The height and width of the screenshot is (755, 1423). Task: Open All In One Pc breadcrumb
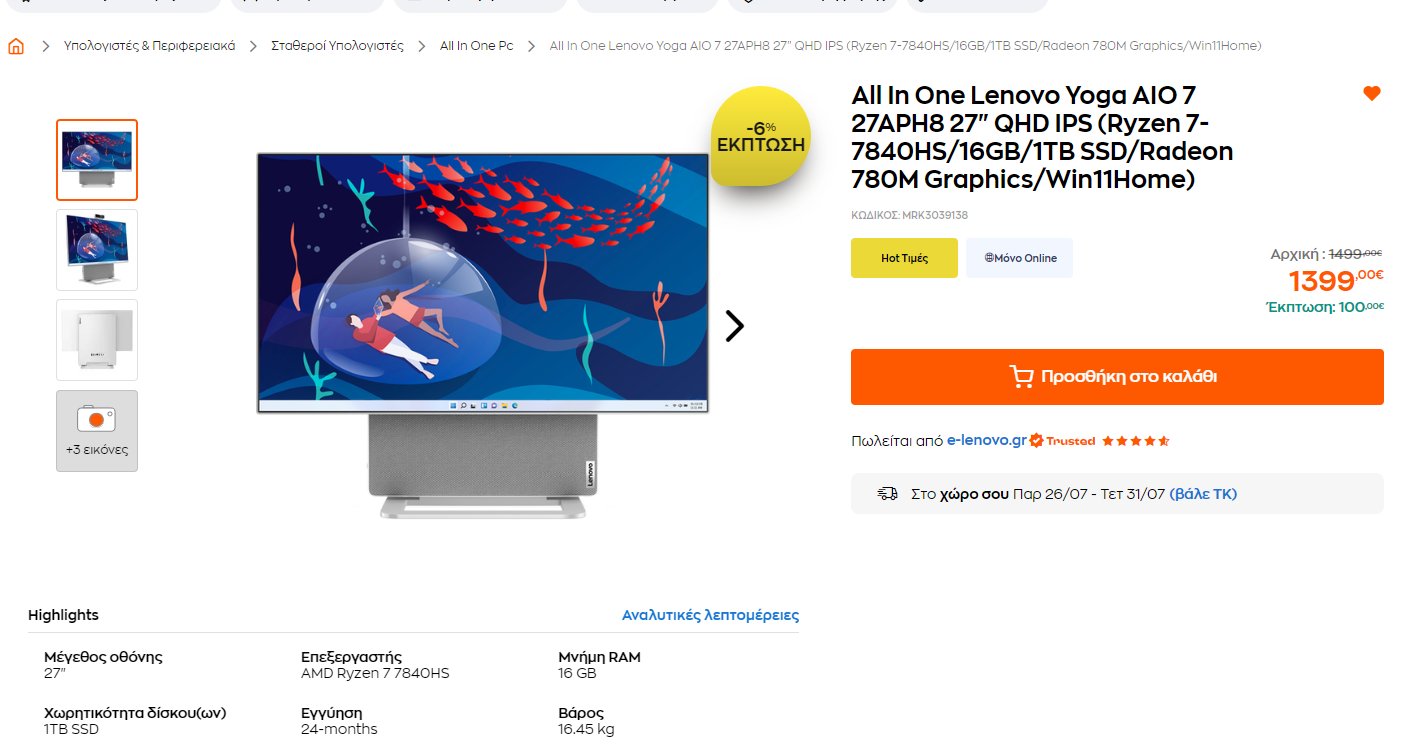coord(477,46)
